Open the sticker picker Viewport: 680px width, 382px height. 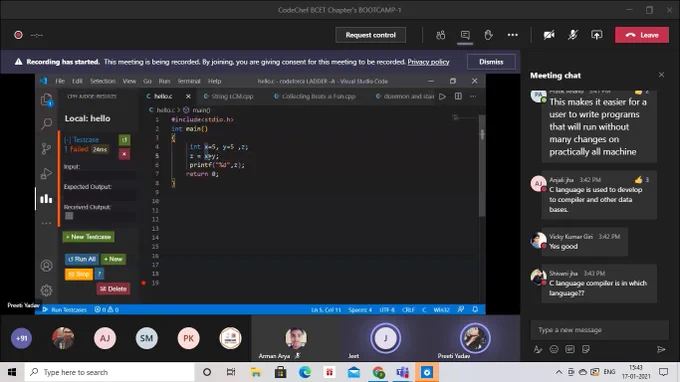586,349
